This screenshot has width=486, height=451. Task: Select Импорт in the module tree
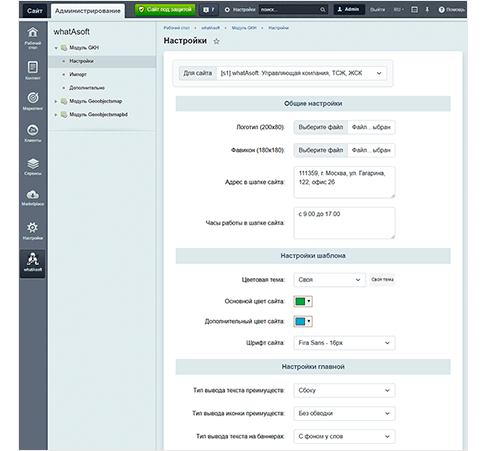tap(78, 74)
